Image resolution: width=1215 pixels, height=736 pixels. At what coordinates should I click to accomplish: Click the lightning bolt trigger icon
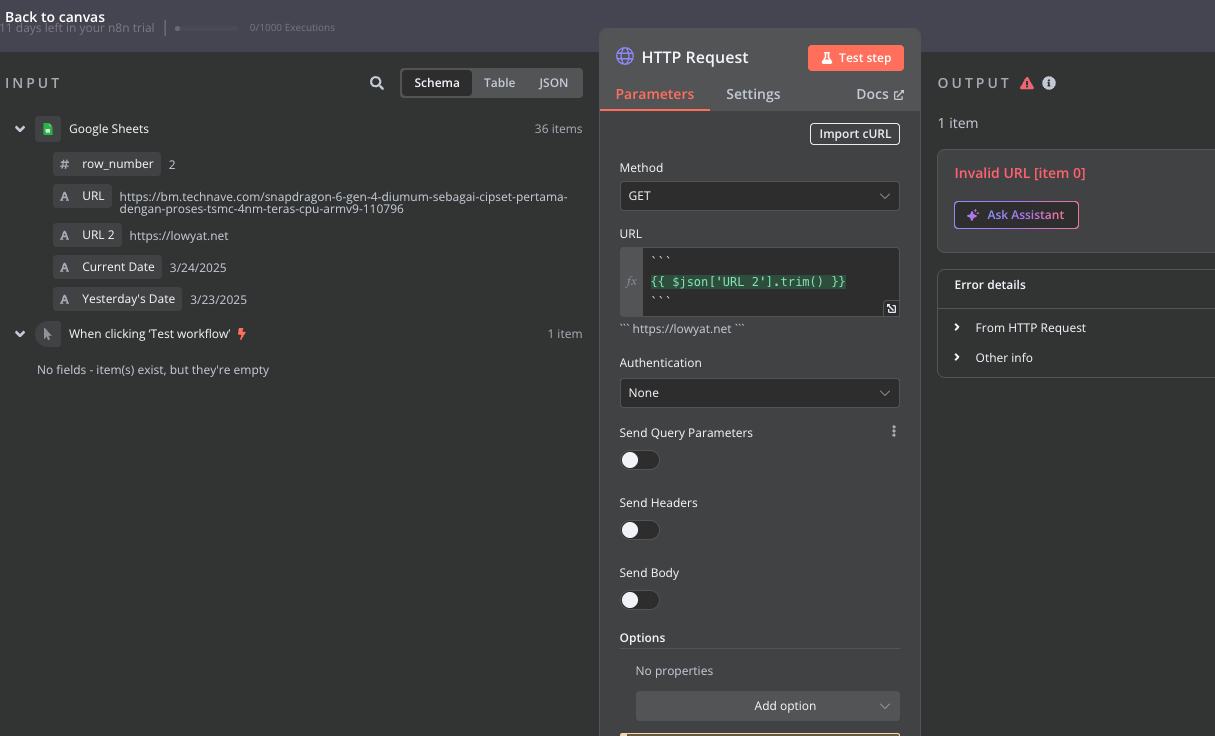click(242, 334)
